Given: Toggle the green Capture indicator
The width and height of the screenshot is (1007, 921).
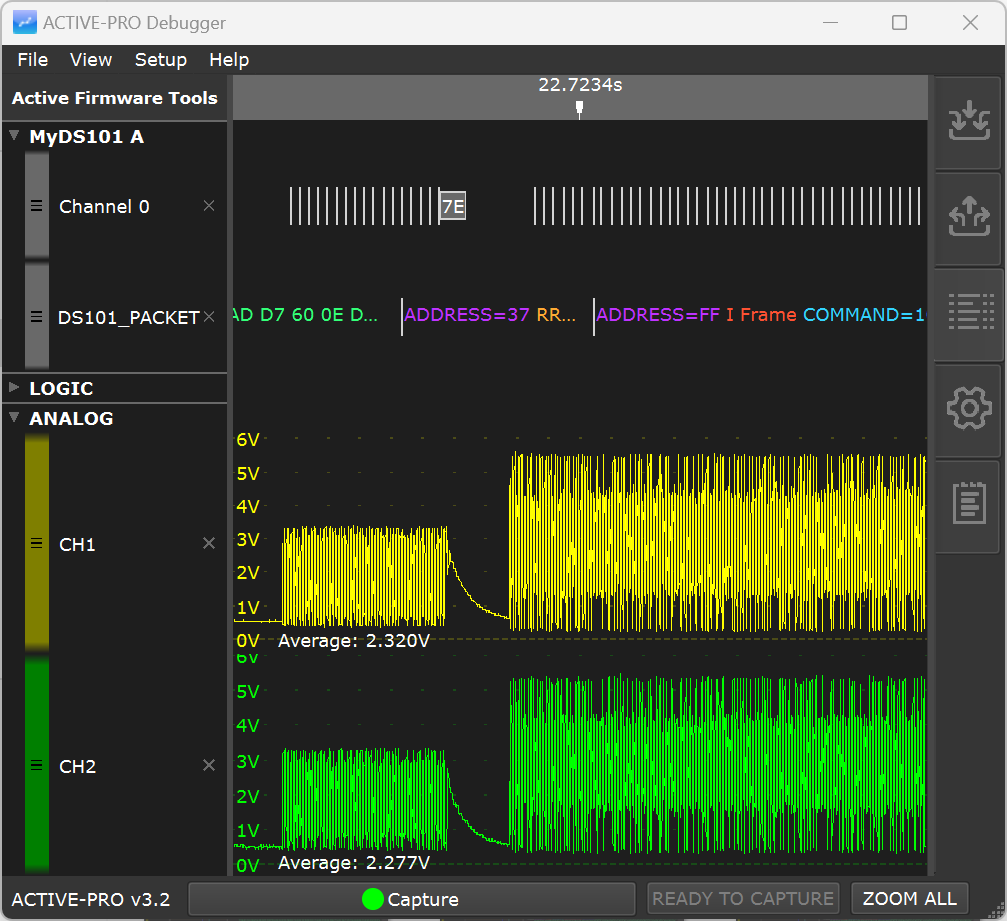Looking at the screenshot, I should [372, 899].
